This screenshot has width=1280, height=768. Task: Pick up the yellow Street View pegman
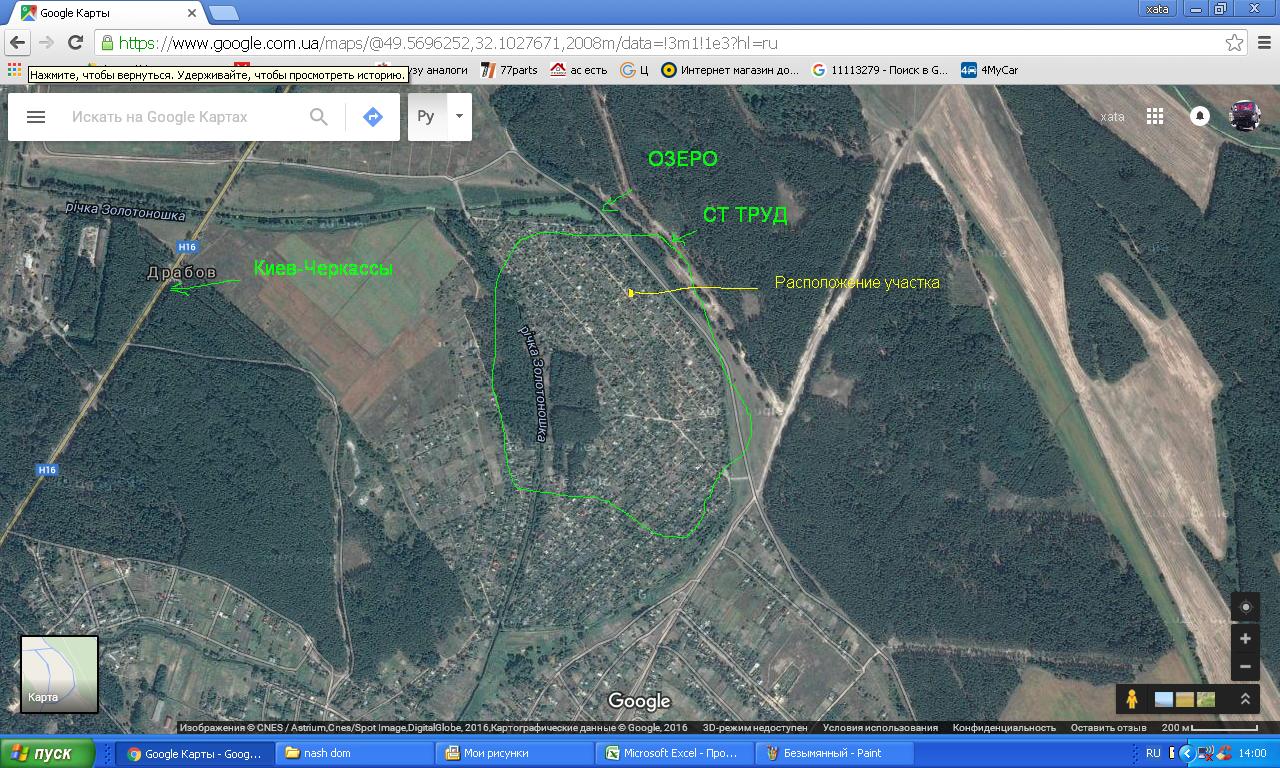[x=1132, y=699]
